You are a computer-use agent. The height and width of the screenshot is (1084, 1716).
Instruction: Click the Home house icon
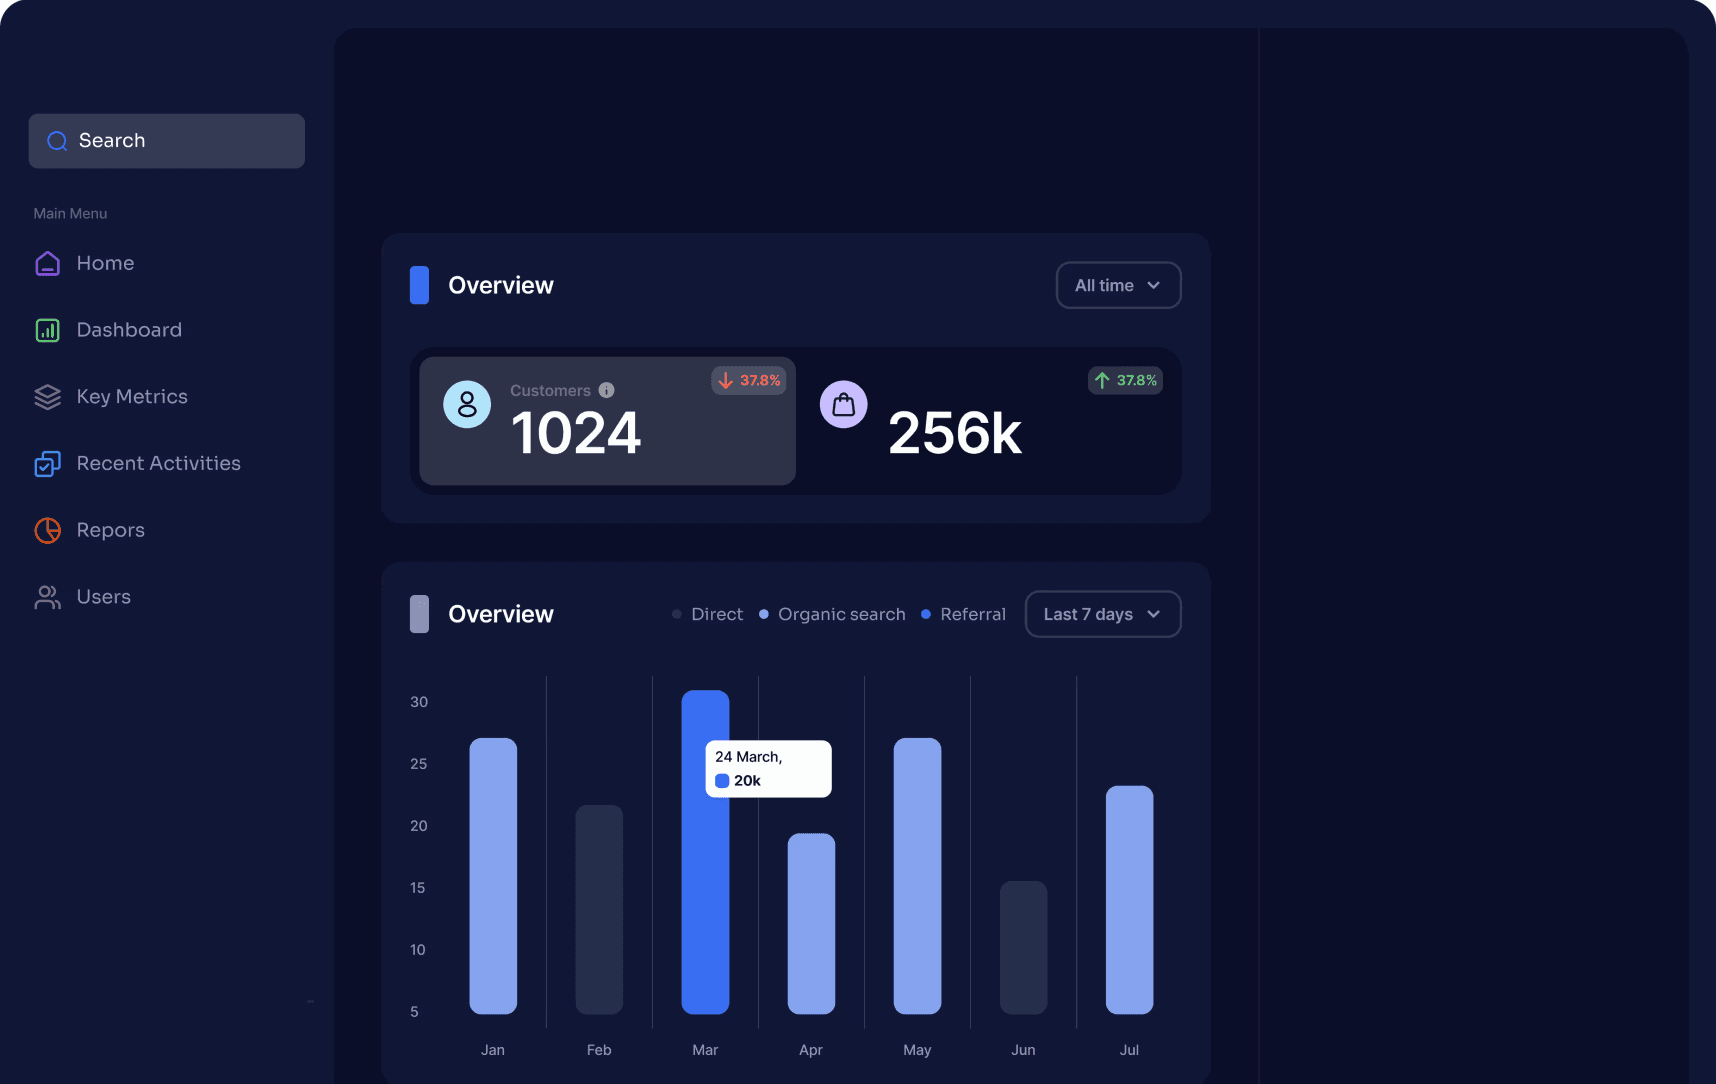pos(48,263)
